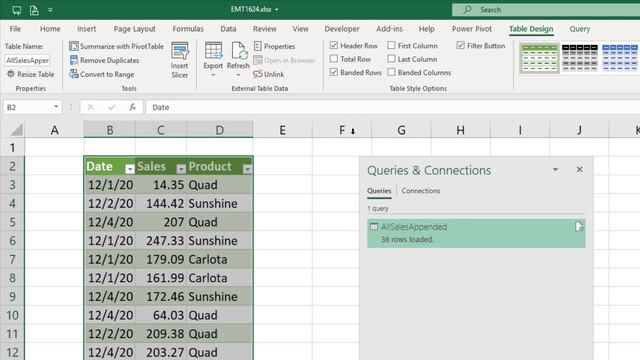Select row 5 header
This screenshot has height=360, width=640.
(12, 222)
